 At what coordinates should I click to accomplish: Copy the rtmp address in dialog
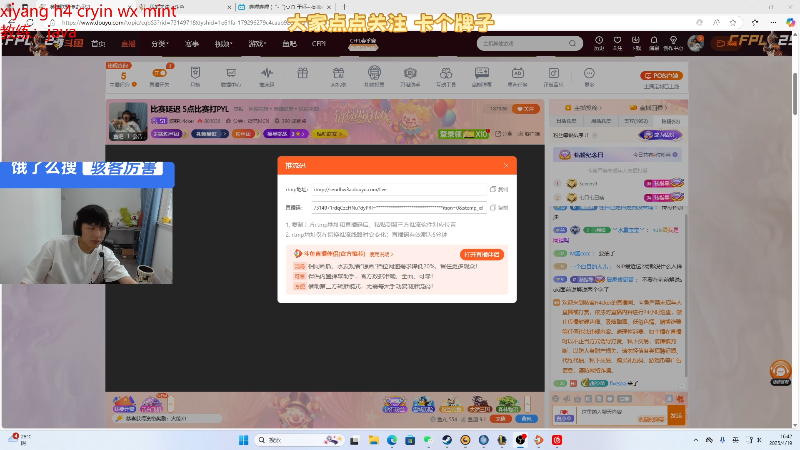pos(499,189)
